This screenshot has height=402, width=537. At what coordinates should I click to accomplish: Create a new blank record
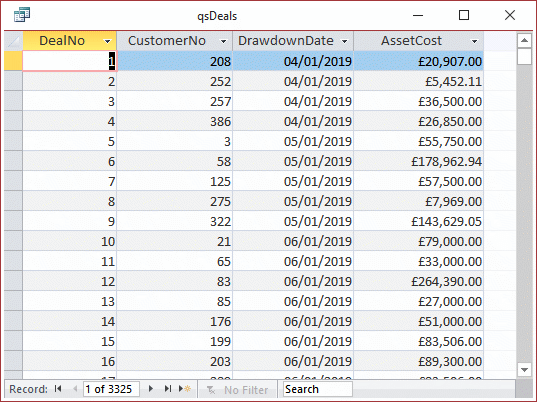pos(185,389)
